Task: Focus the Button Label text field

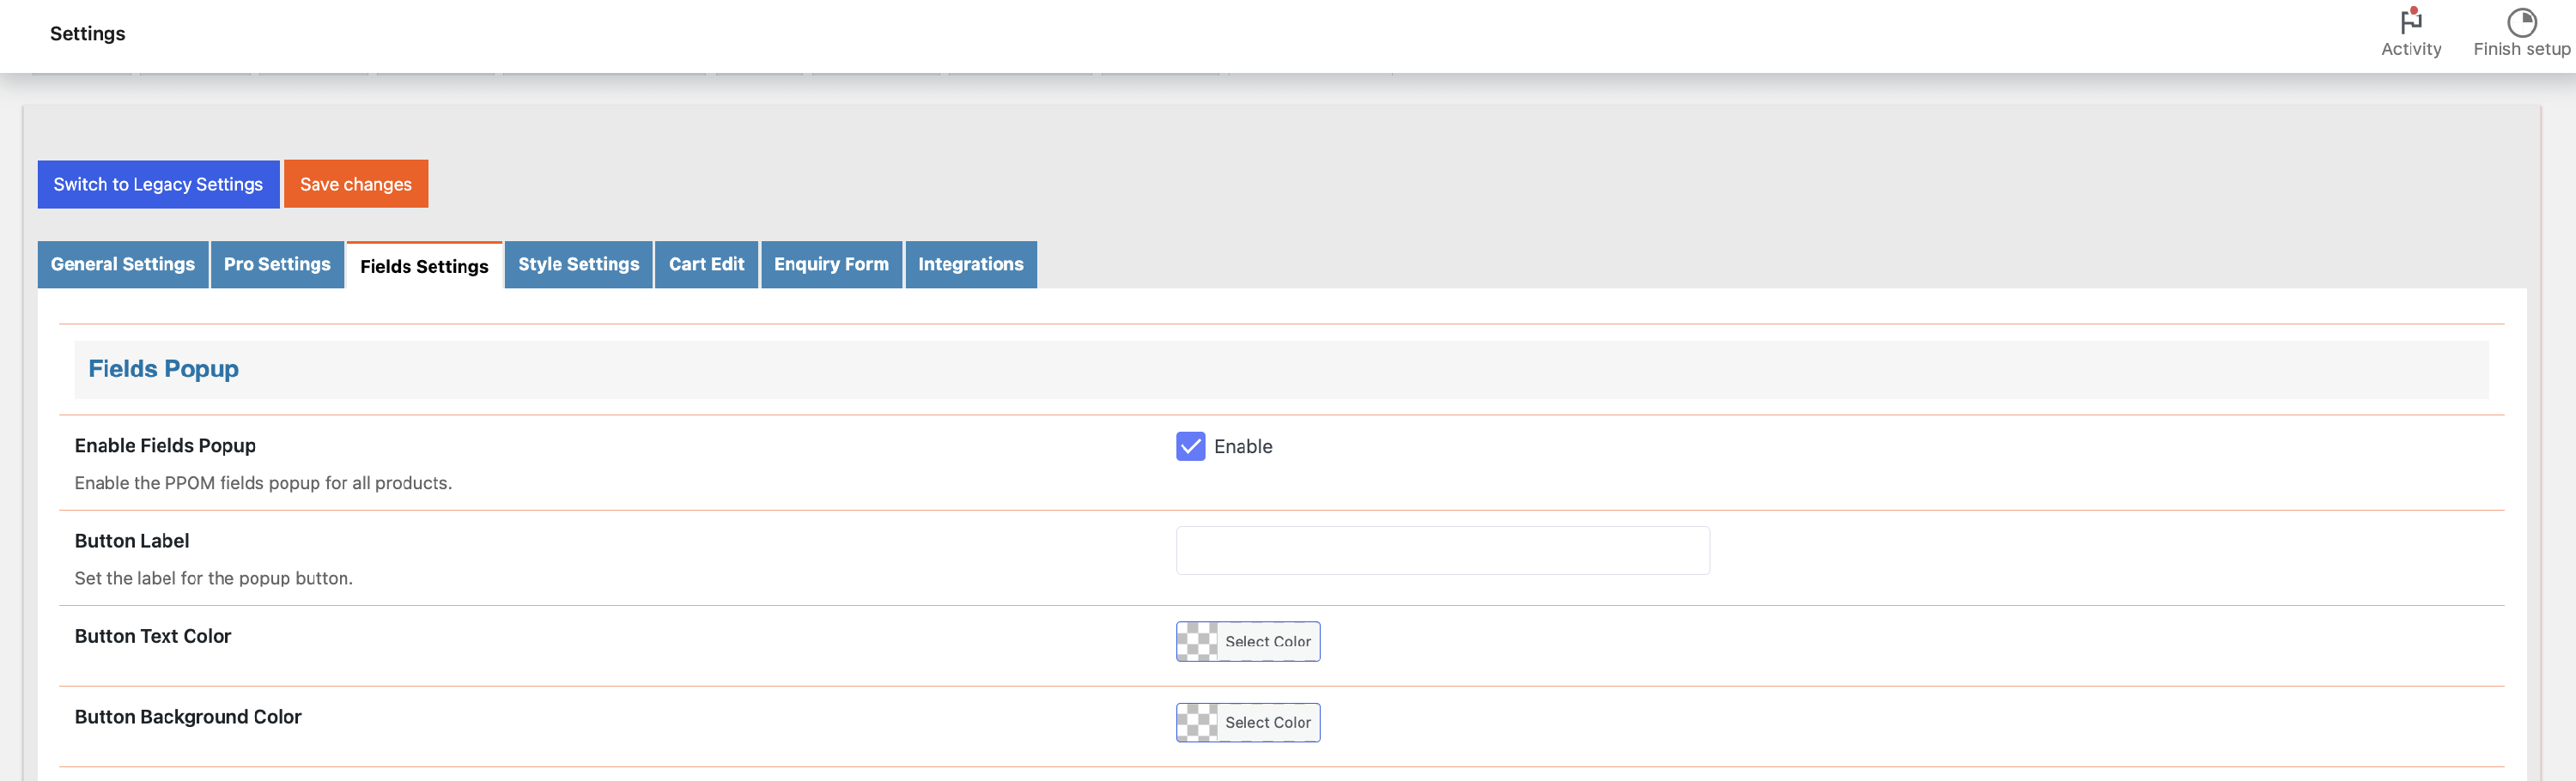Action: 1442,551
